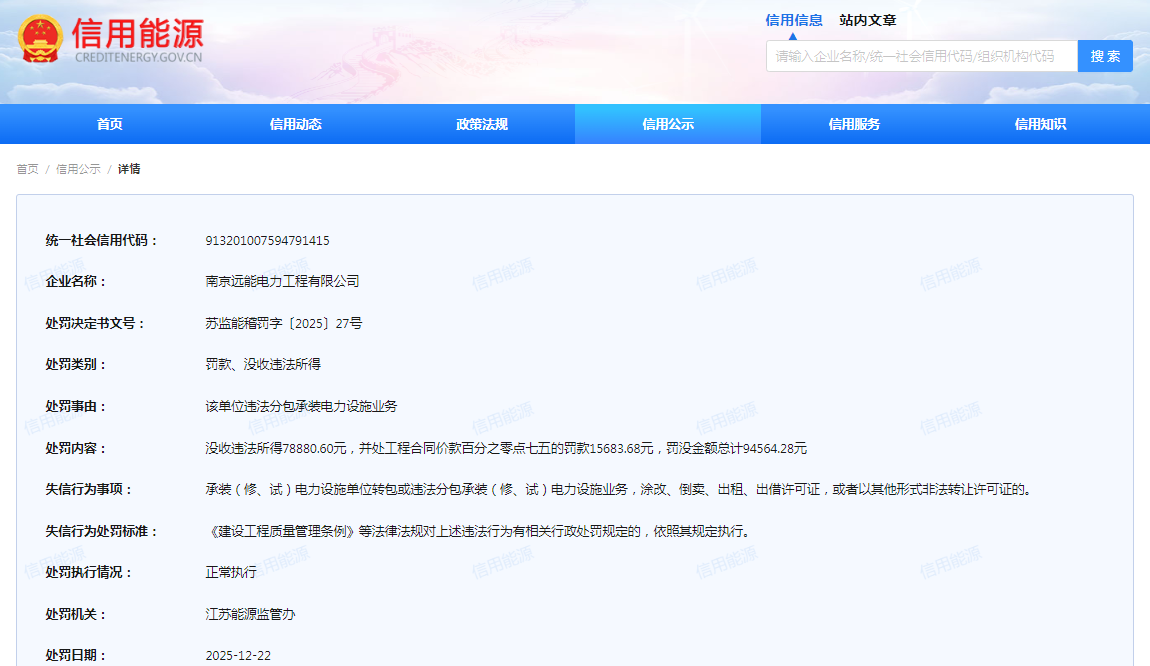Screen dimensions: 1150x666
Task: Click the penalty date 2025-12-22
Action: (238, 656)
